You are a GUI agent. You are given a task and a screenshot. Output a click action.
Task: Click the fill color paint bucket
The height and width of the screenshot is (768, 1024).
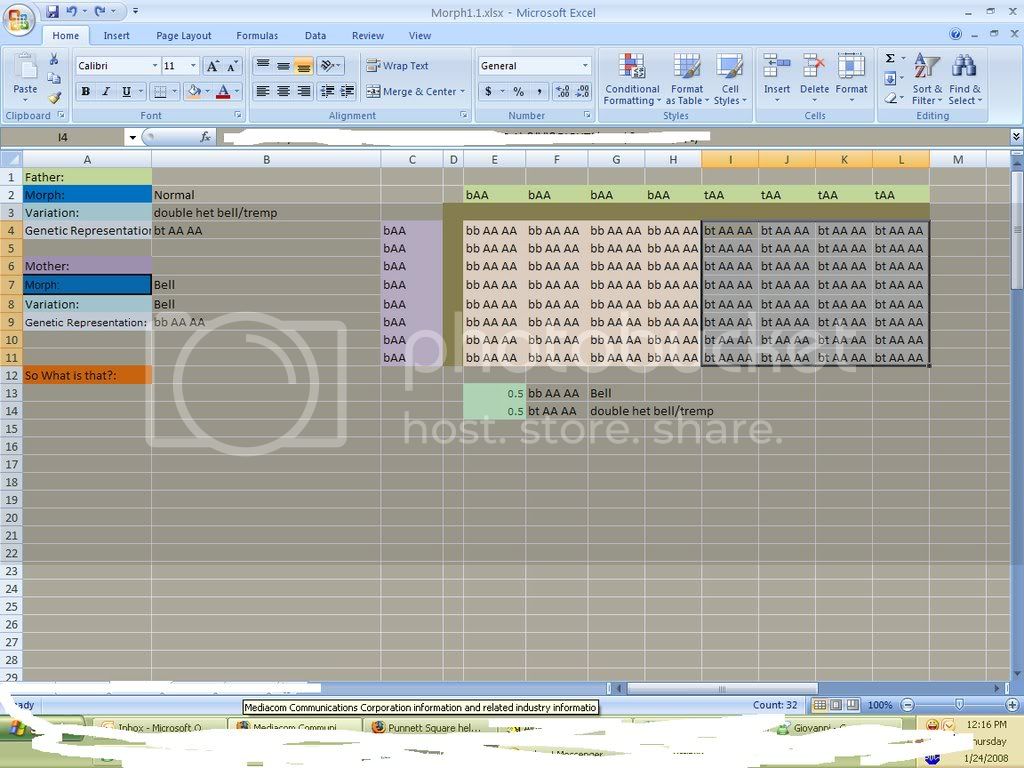point(194,92)
